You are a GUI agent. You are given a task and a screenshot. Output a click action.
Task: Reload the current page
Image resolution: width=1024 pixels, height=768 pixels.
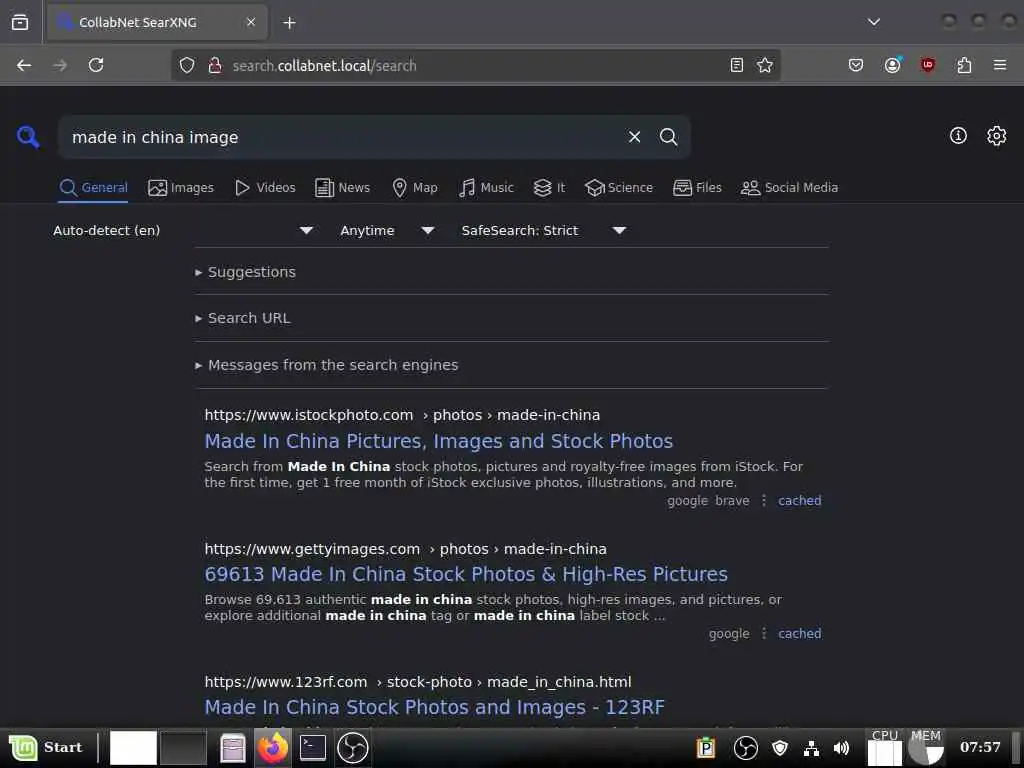pos(96,65)
